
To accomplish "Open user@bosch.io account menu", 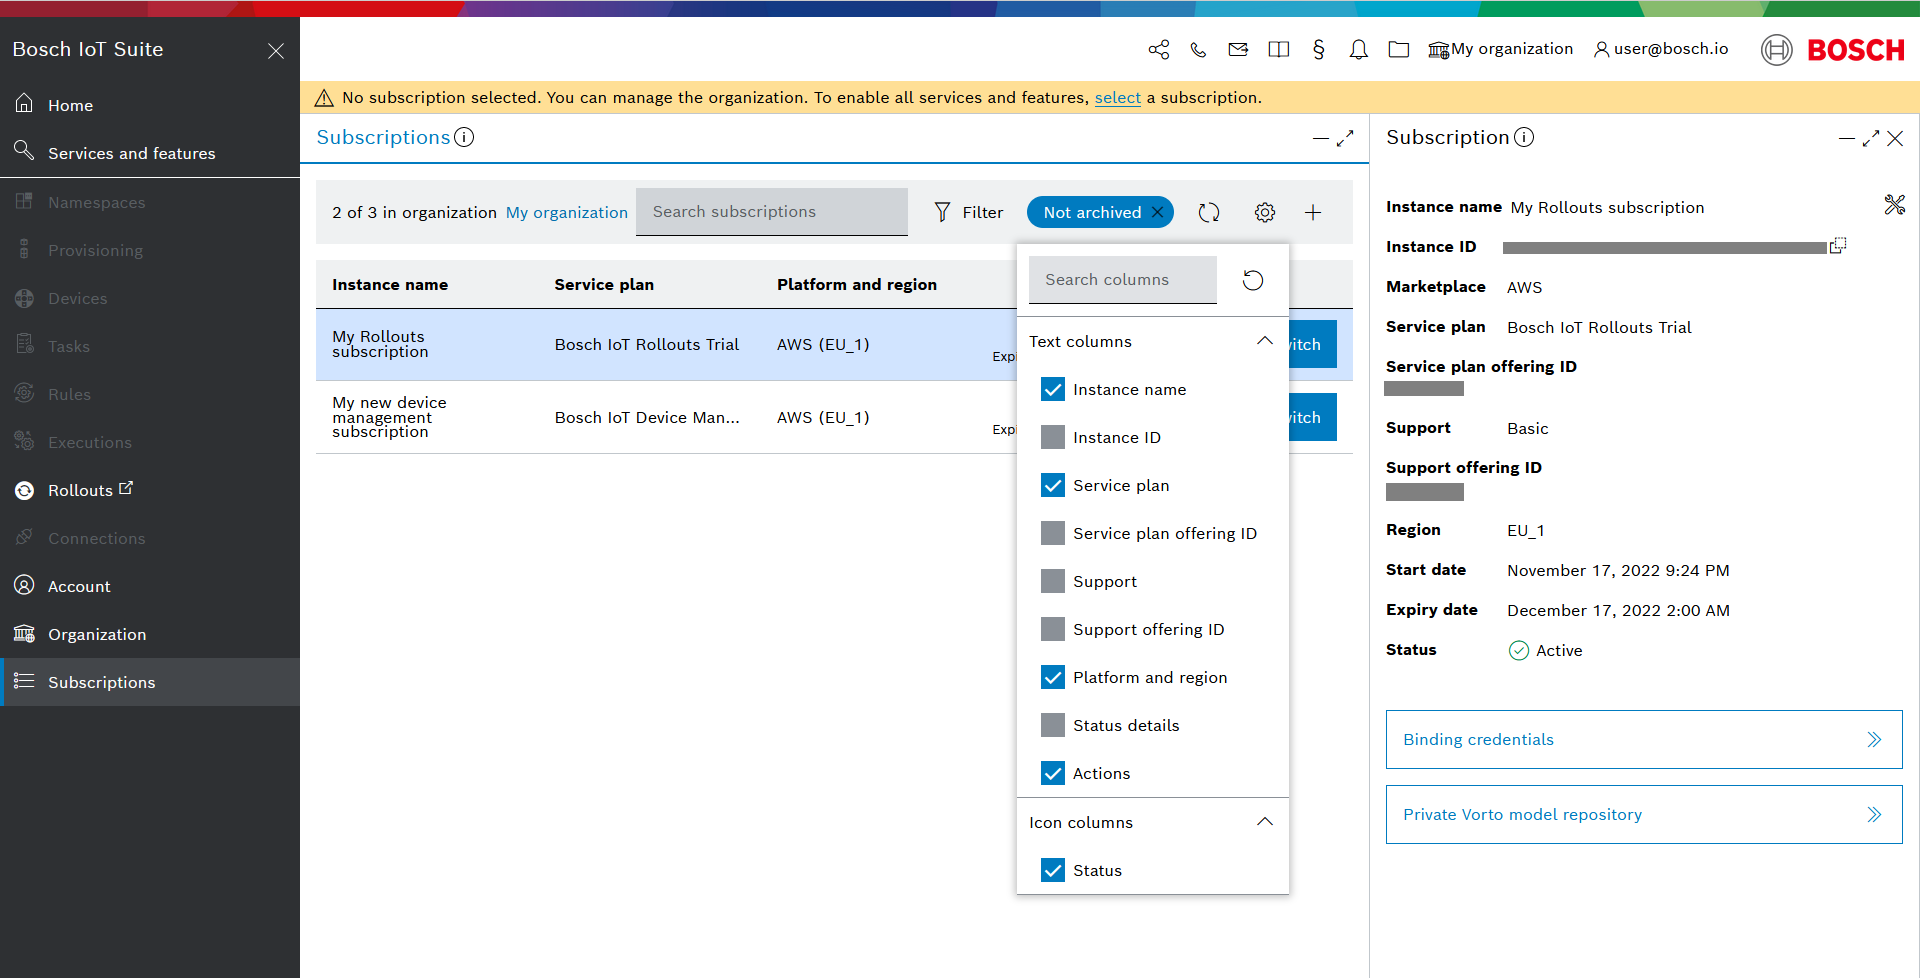I will point(1661,49).
